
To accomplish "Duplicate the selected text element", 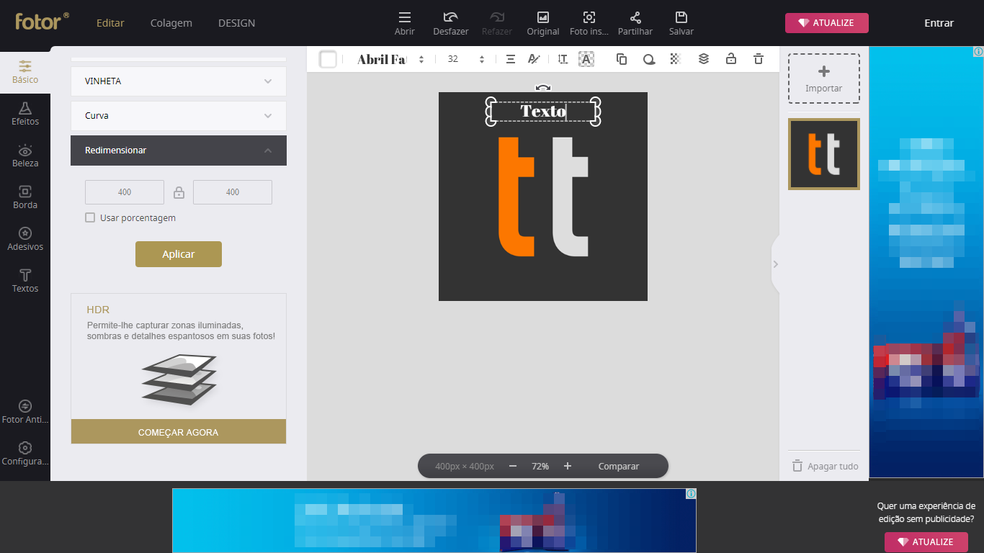I will click(621, 59).
